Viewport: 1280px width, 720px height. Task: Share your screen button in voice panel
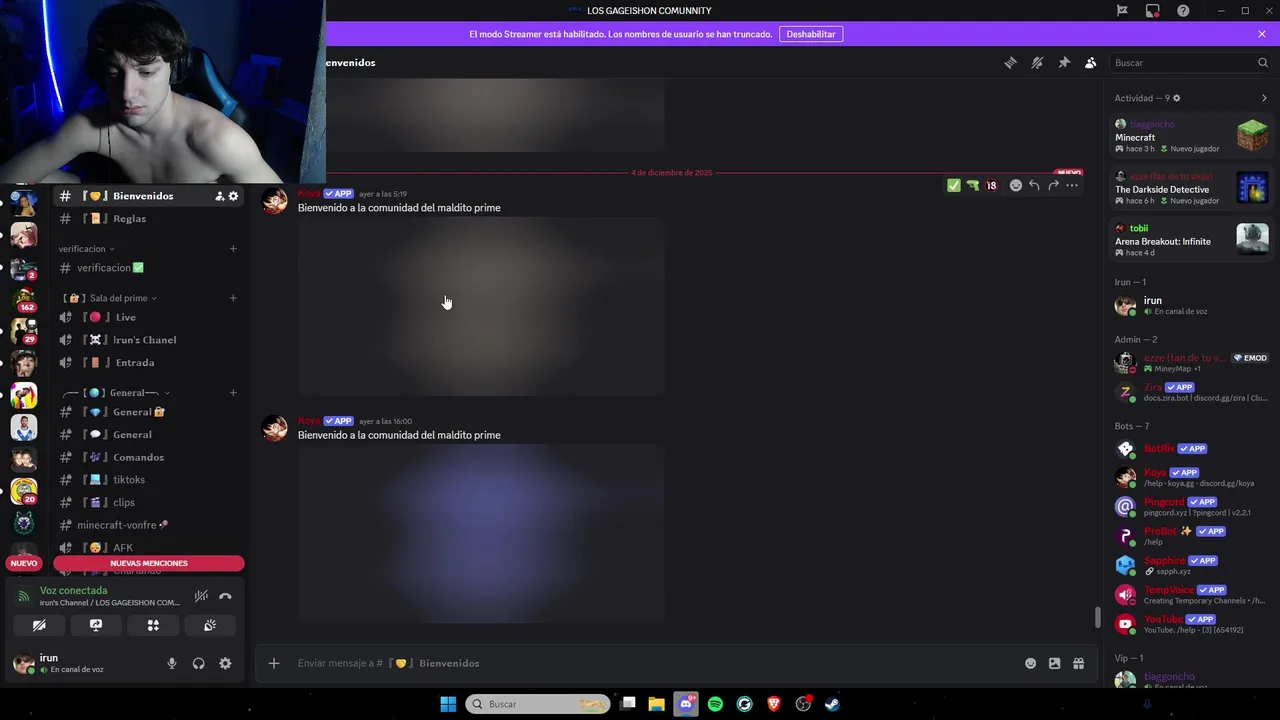(x=96, y=625)
